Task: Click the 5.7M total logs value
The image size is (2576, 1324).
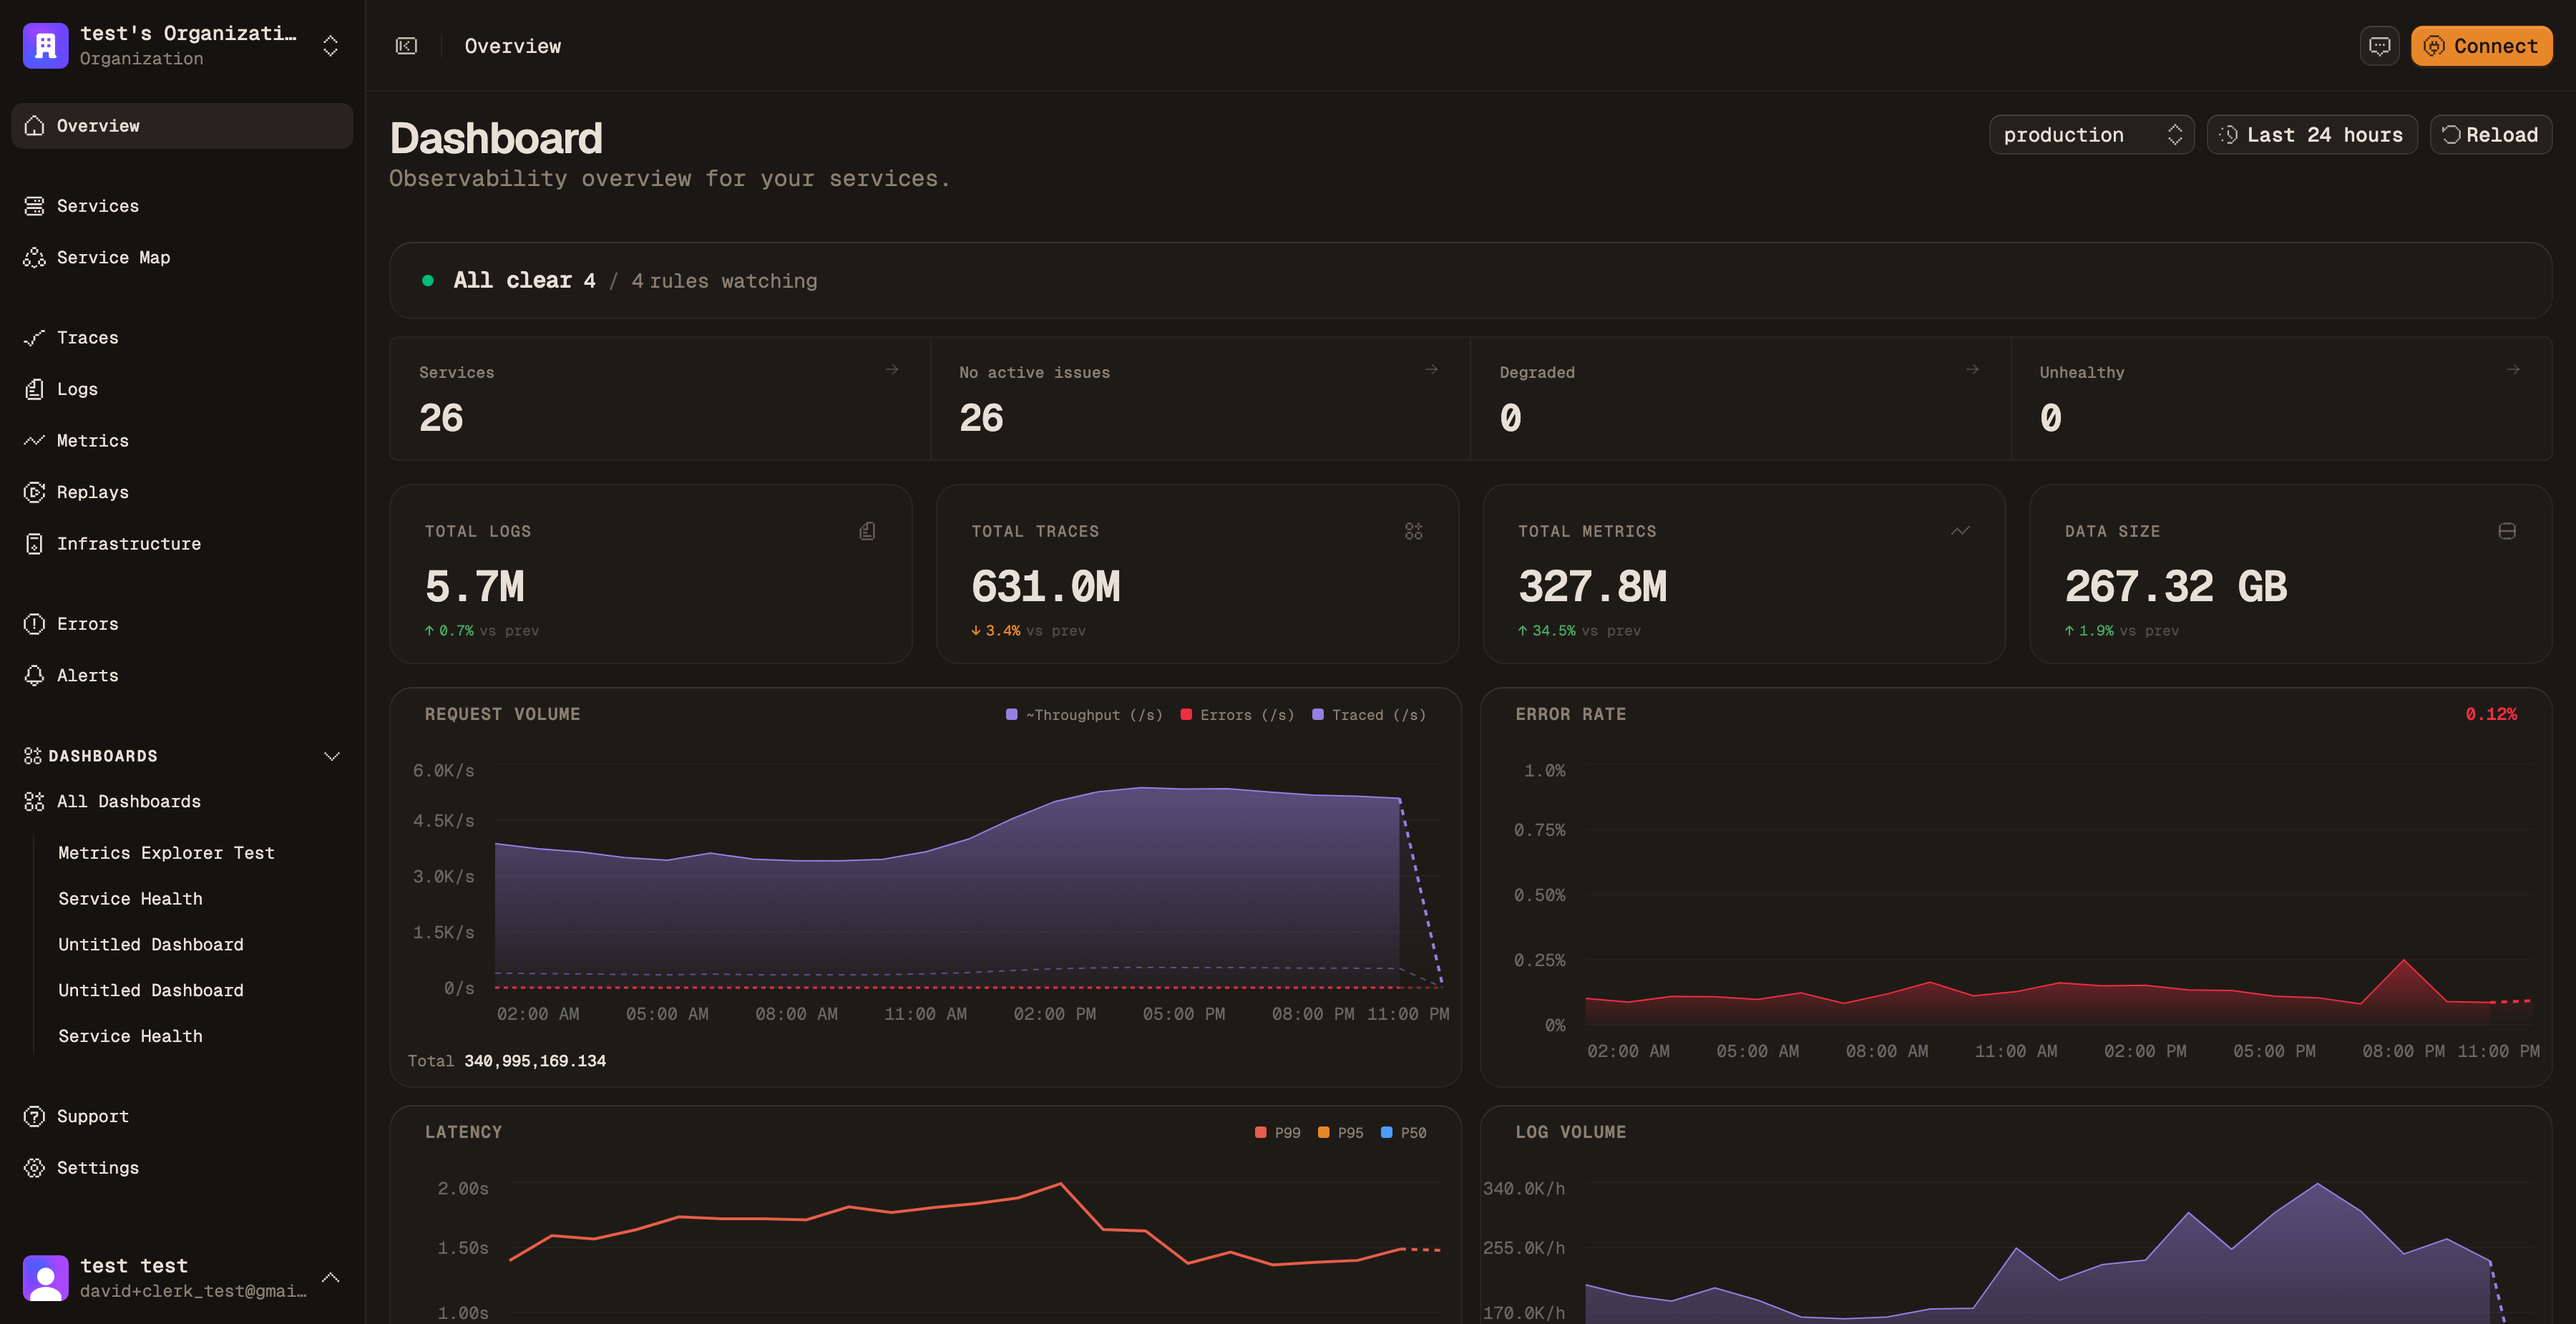Action: tap(475, 587)
